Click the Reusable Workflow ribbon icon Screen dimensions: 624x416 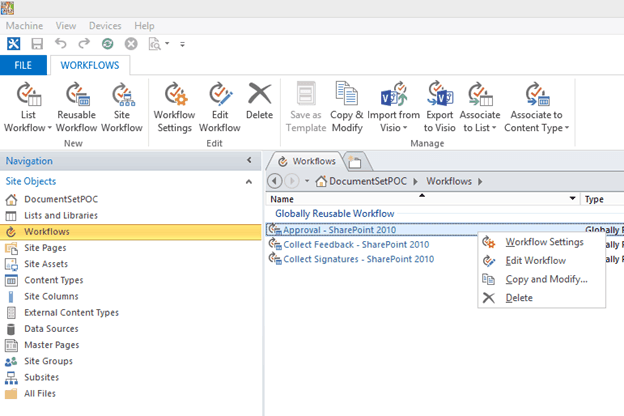[x=76, y=97]
